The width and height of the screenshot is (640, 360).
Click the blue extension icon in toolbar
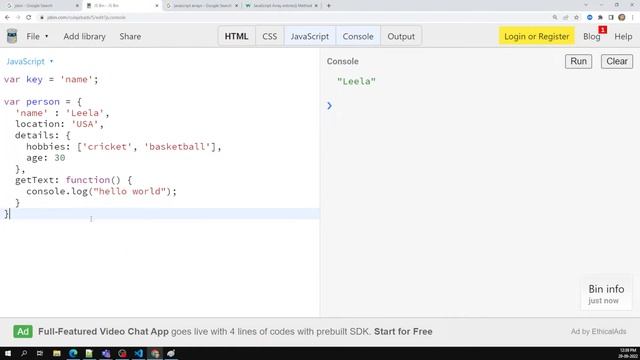(589, 17)
